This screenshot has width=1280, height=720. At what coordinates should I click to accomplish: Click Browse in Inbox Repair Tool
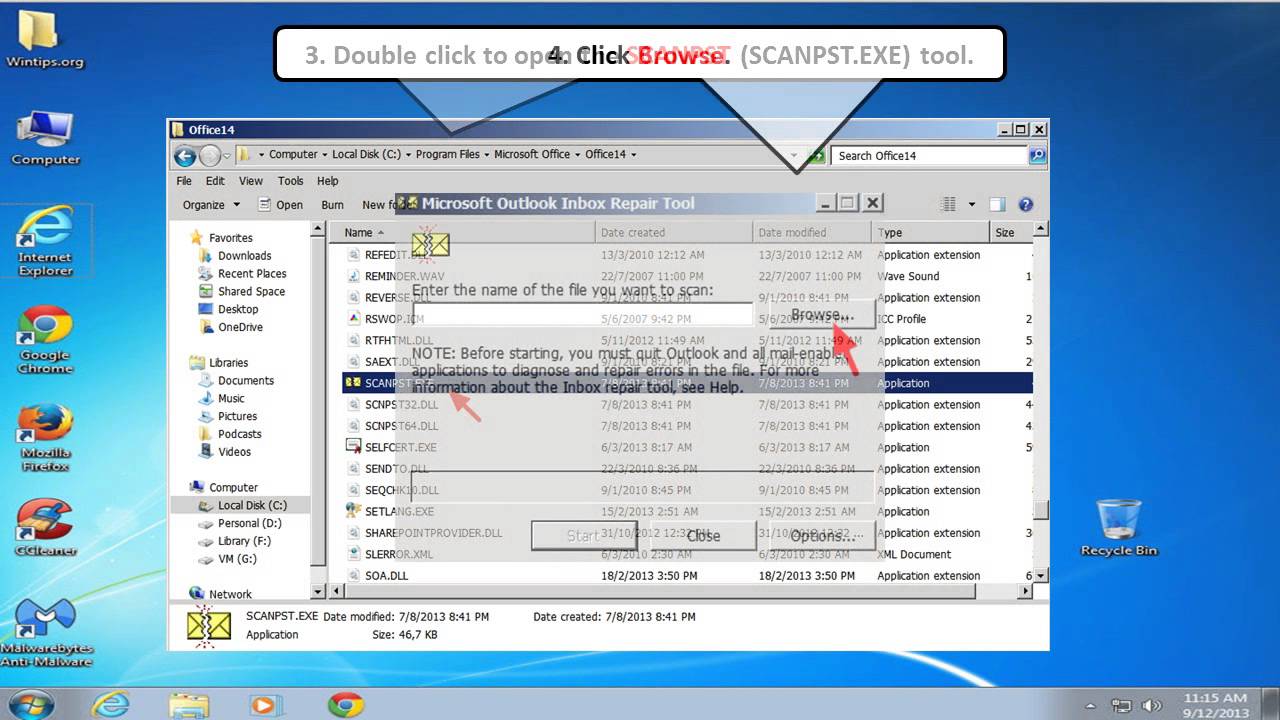822,315
